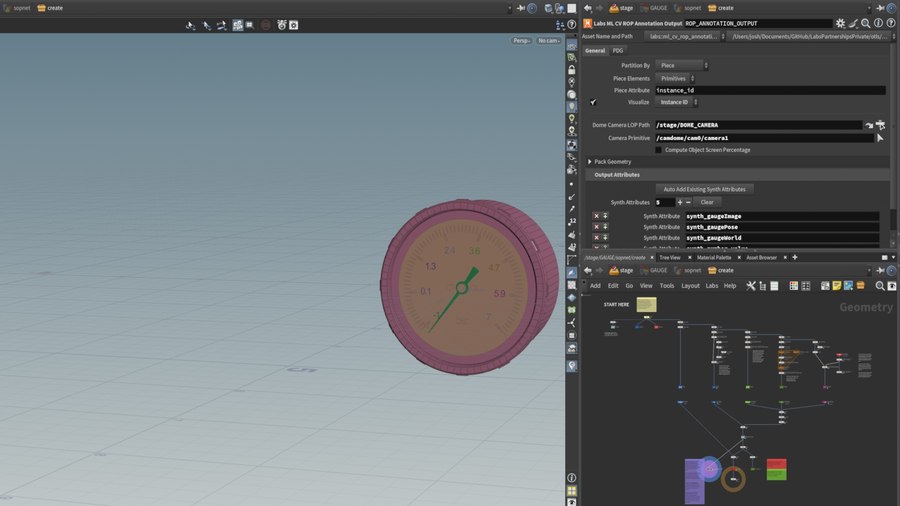Open the Partition By dropdown

click(x=682, y=66)
